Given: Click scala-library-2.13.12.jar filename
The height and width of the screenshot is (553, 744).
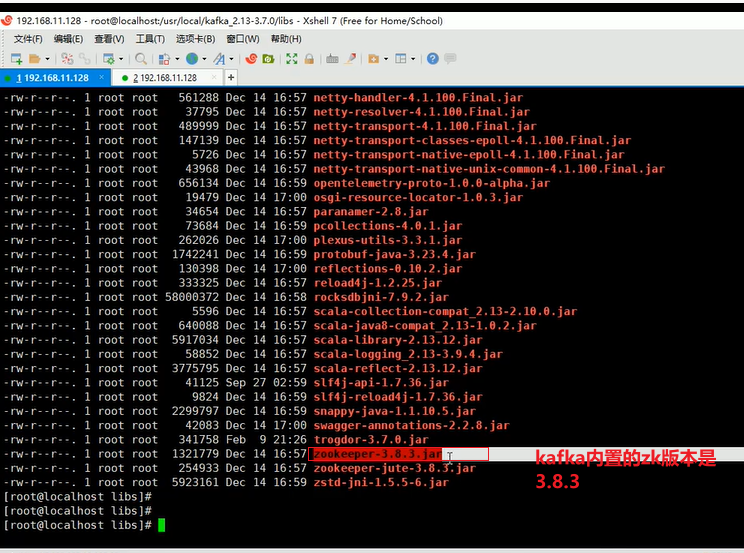Looking at the screenshot, I should point(398,340).
